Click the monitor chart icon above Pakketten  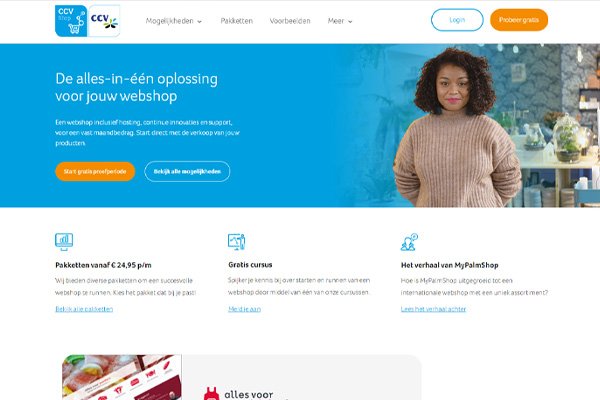[x=64, y=242]
